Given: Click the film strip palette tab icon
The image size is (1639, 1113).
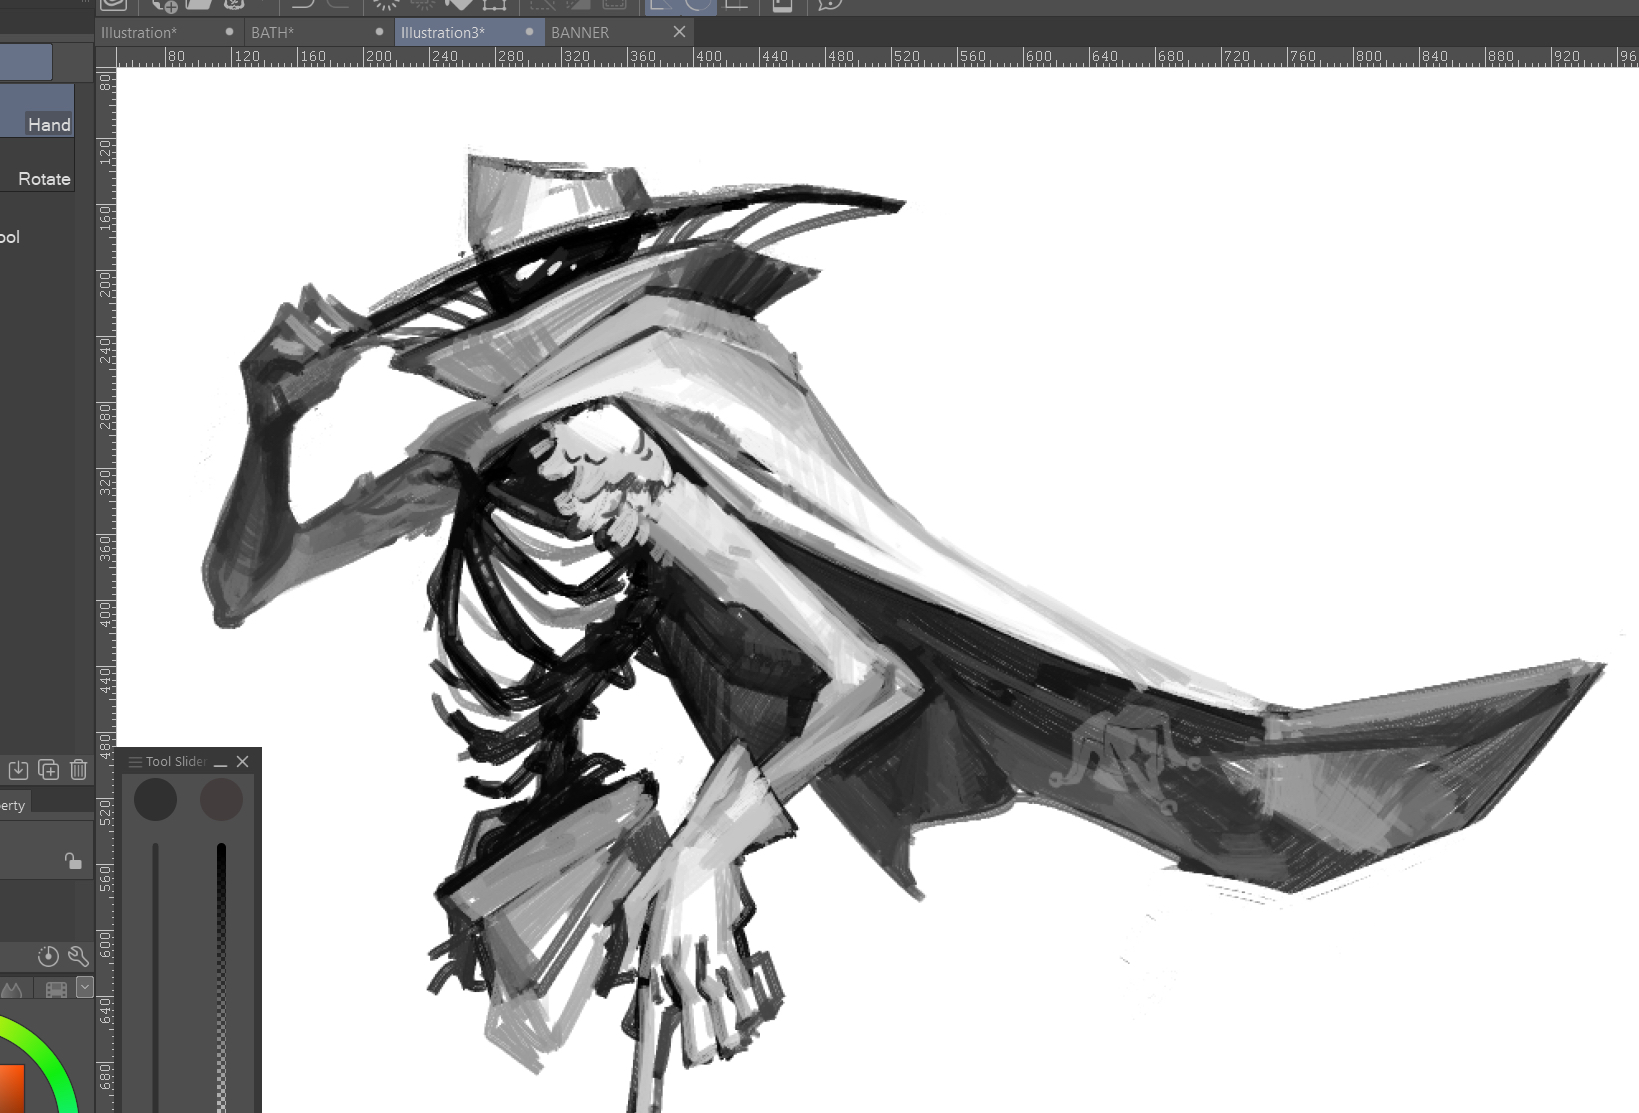Looking at the screenshot, I should [x=56, y=990].
